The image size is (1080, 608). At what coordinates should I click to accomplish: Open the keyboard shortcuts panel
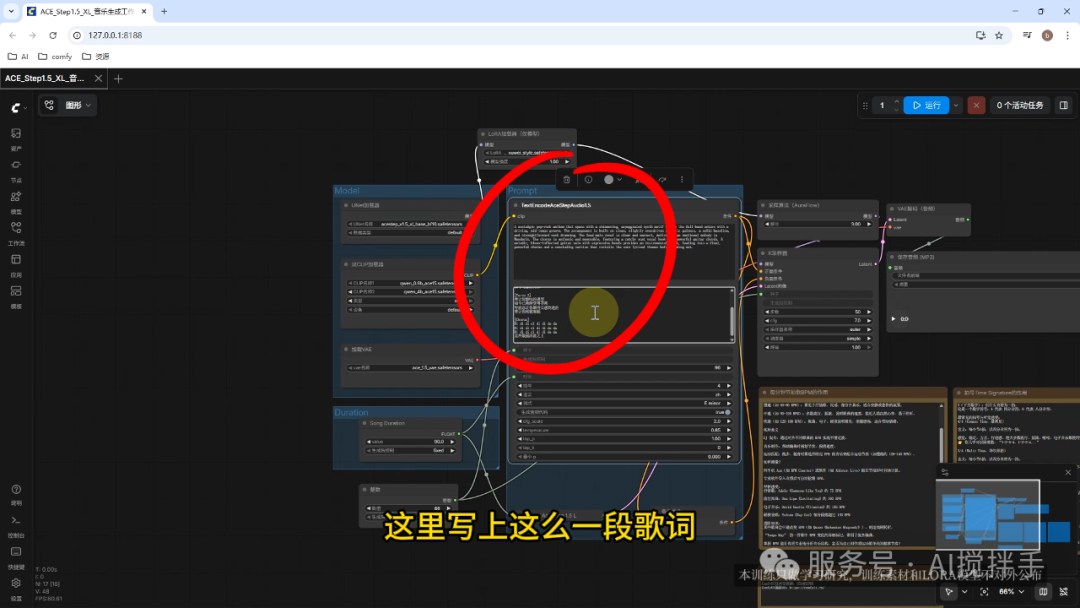pyautogui.click(x=16, y=552)
